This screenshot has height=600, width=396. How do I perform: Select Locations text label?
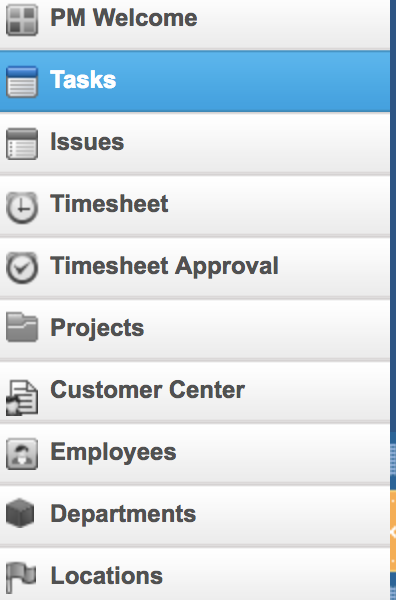107,576
